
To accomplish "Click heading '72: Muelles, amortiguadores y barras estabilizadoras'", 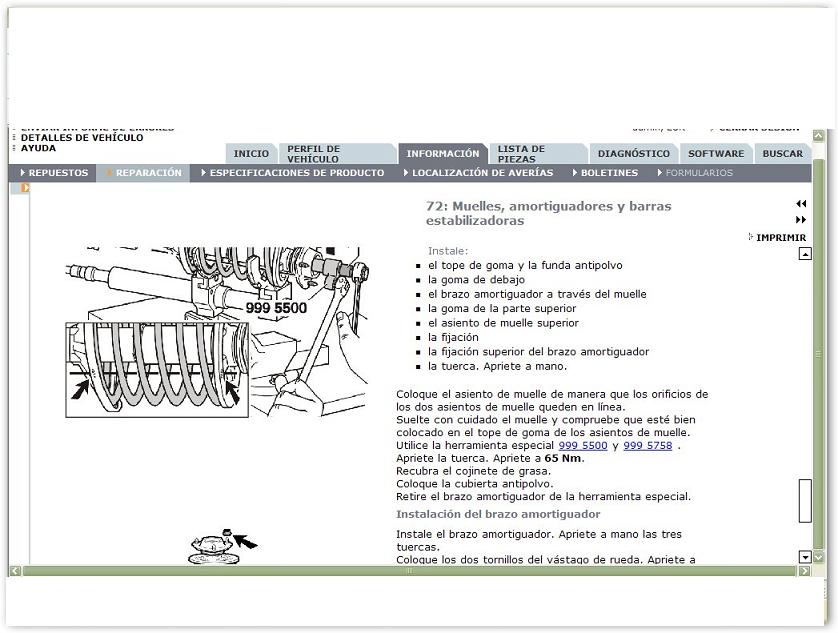I will point(548,213).
